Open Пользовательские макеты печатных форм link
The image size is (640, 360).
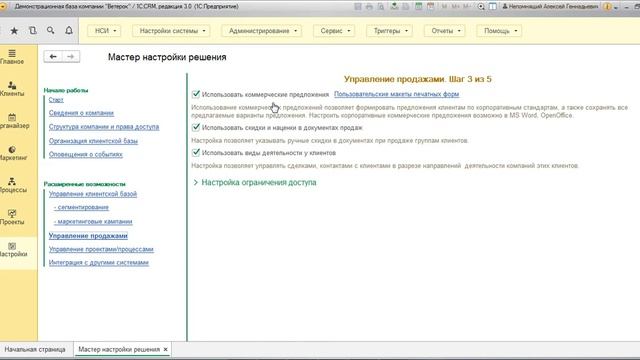(x=396, y=94)
